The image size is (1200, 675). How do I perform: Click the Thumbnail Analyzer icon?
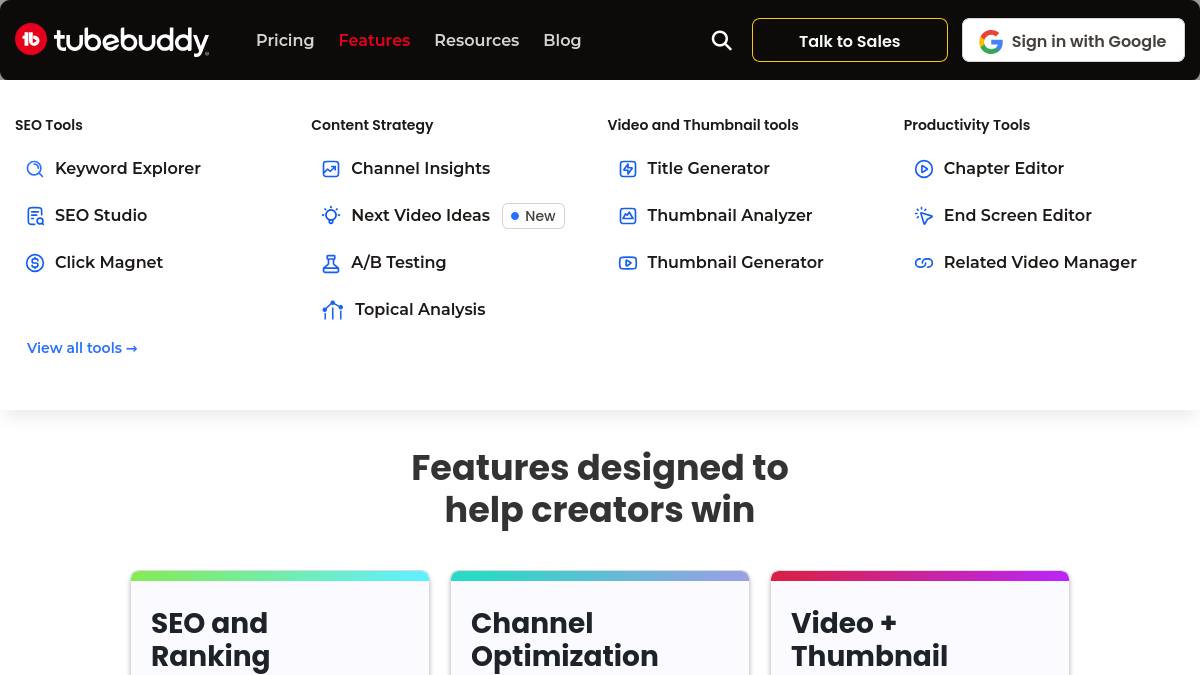coord(628,216)
